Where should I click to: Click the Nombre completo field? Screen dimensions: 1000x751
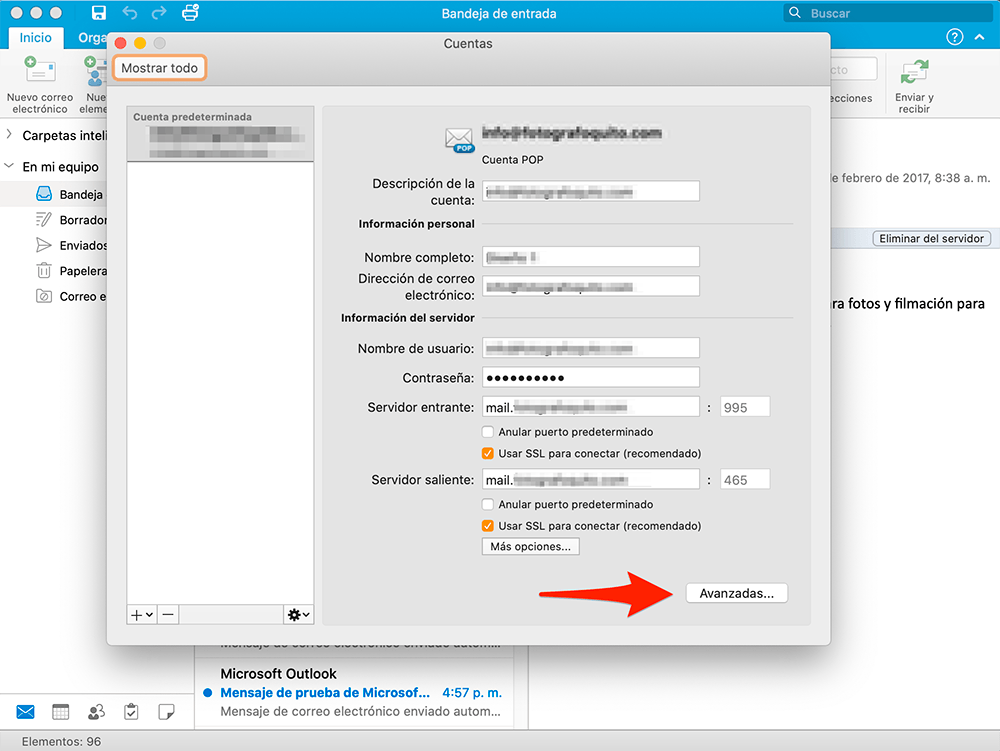[591, 257]
